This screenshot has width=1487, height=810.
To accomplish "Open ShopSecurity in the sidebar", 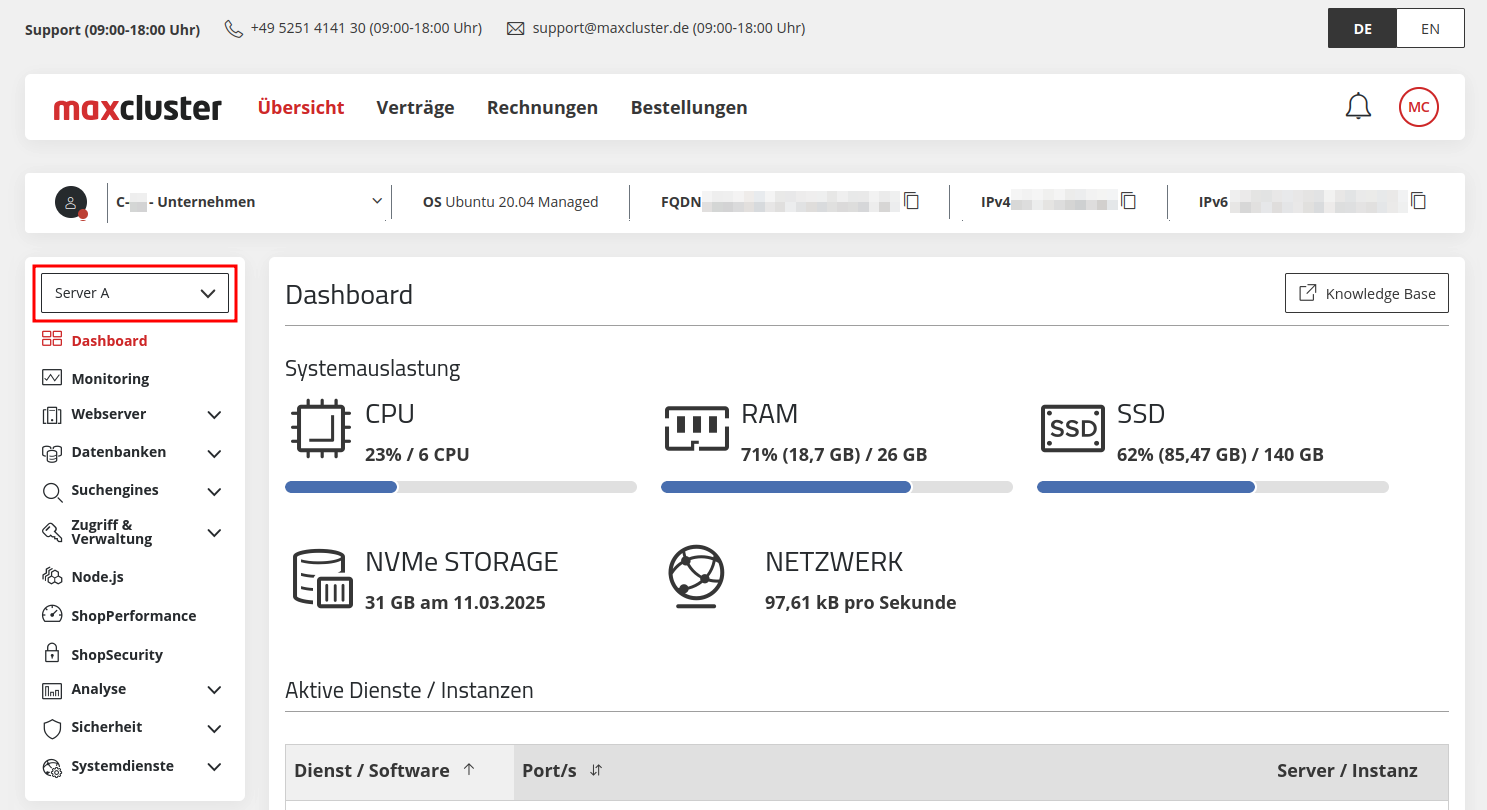I will point(117,655).
